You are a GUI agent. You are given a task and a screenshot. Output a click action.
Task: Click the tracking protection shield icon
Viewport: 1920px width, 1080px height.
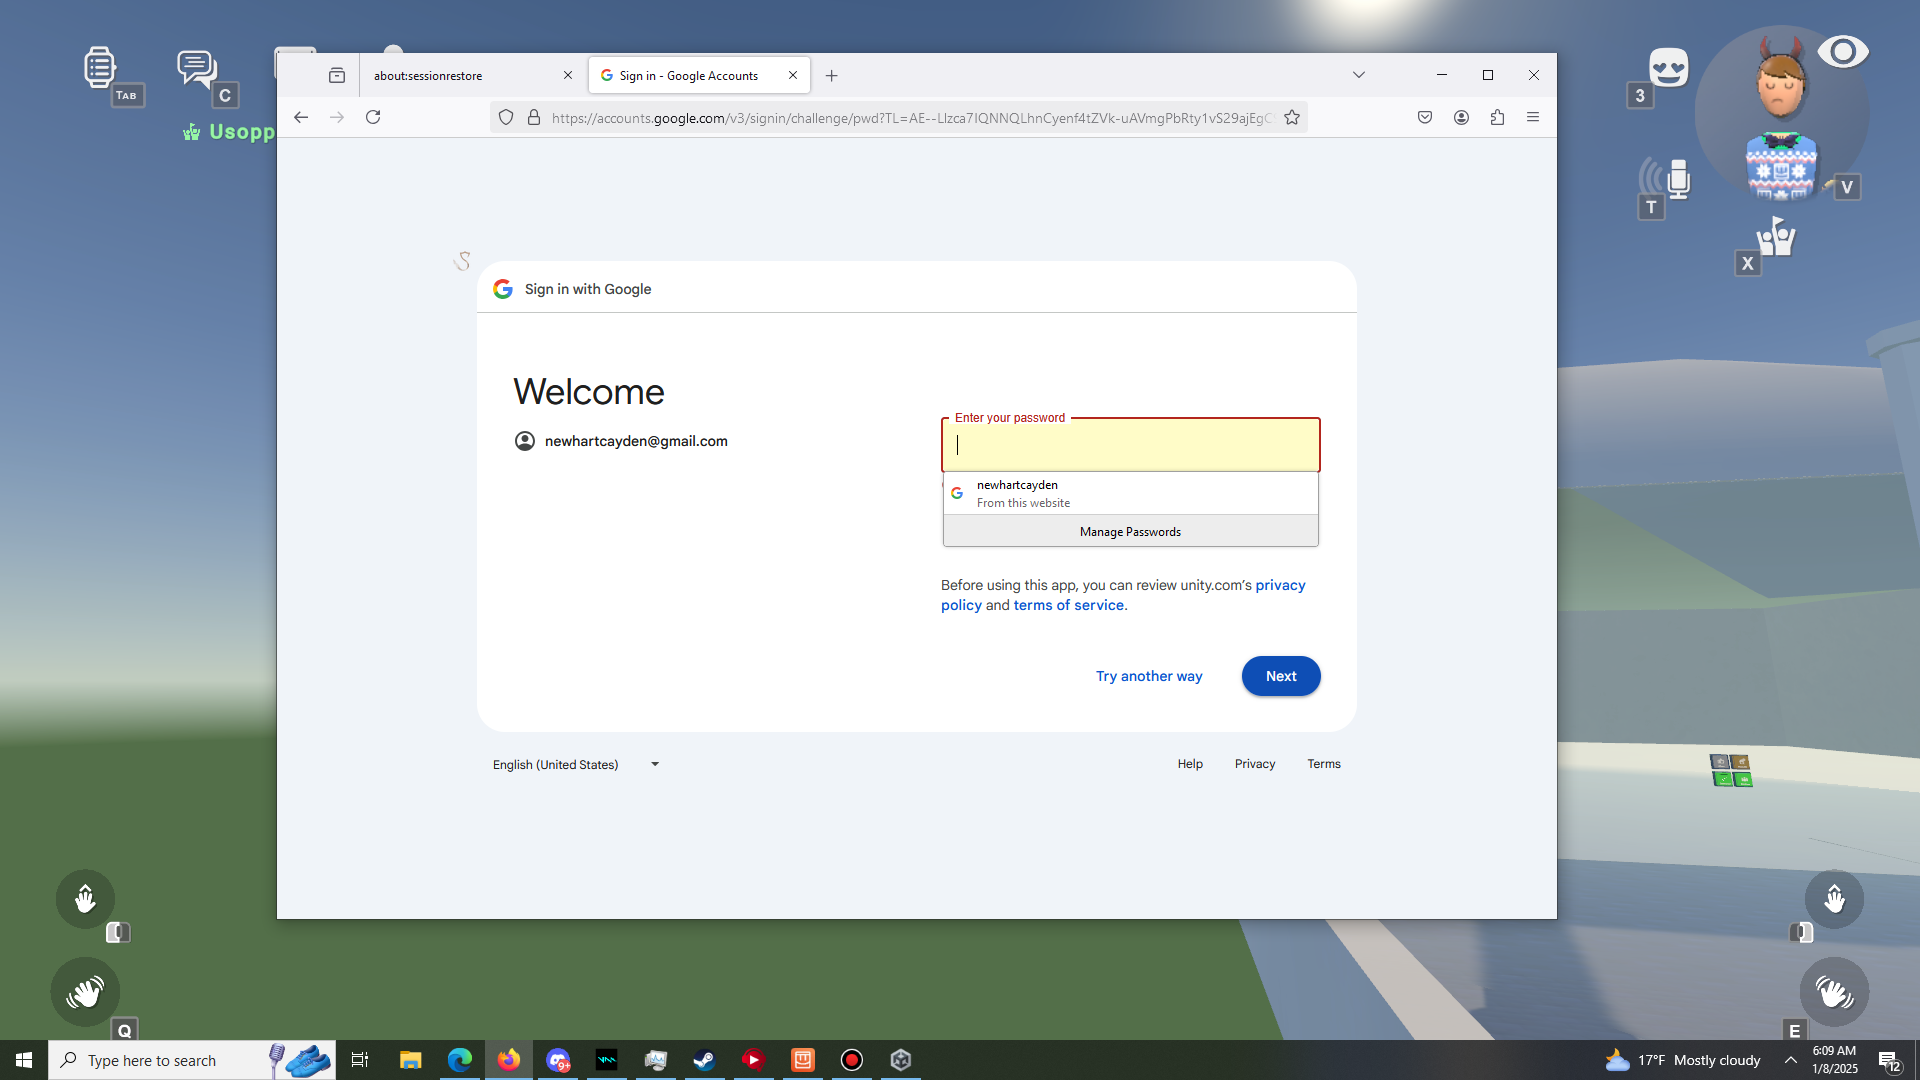(x=506, y=118)
